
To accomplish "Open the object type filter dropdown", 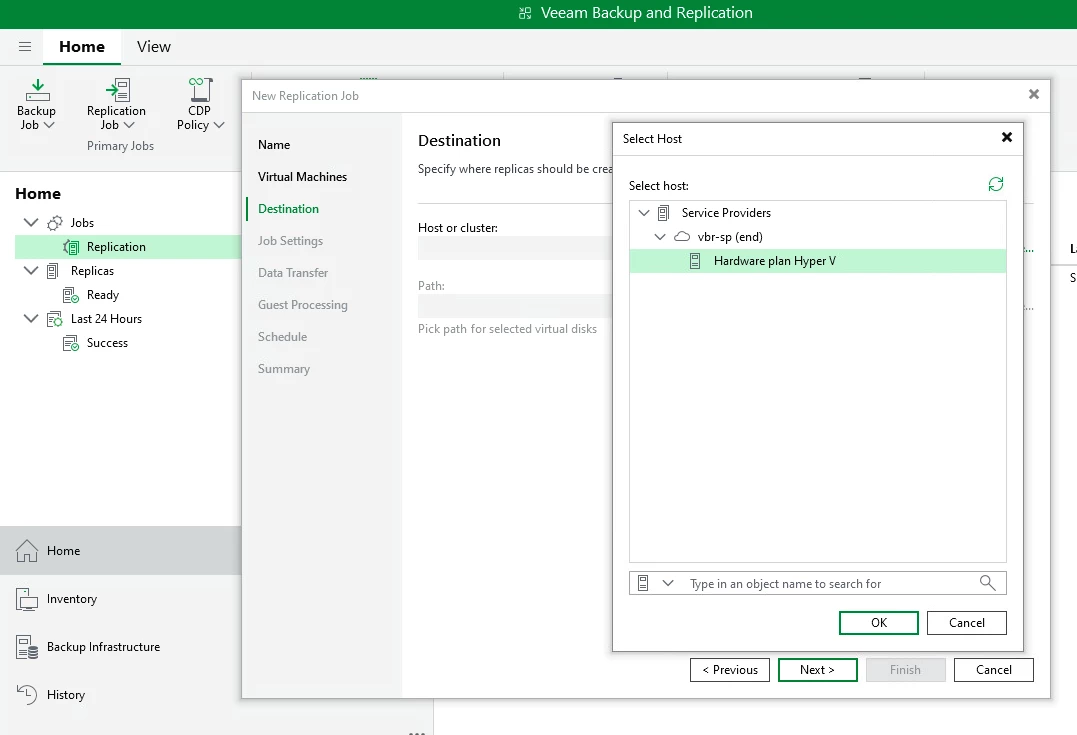I will (667, 583).
